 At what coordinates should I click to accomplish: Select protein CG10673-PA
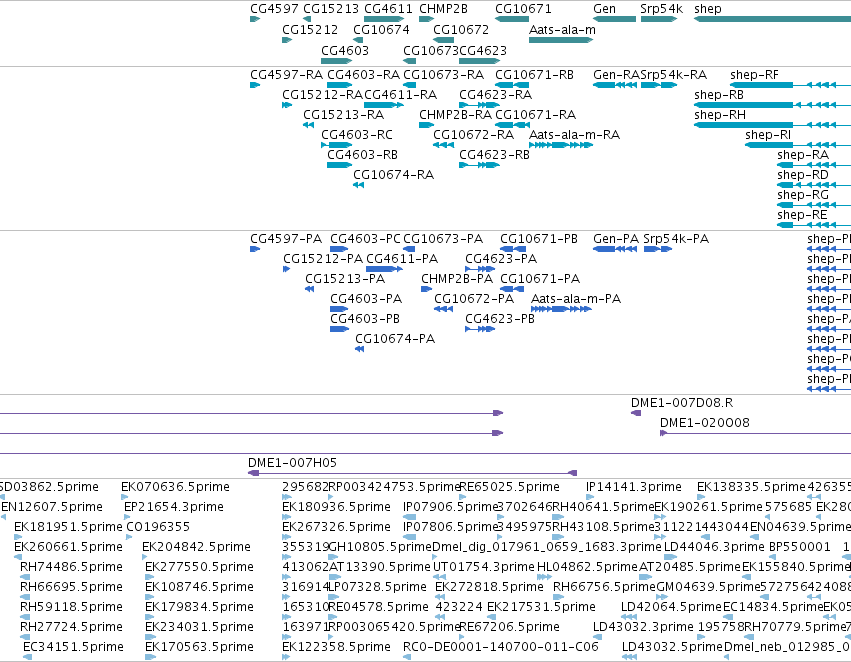tap(409, 250)
